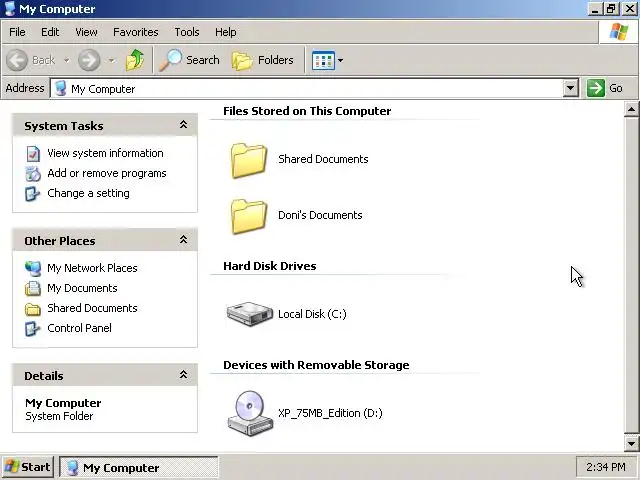This screenshot has height=480, width=640.
Task: Click Change a setting link
Action: pyautogui.click(x=89, y=193)
